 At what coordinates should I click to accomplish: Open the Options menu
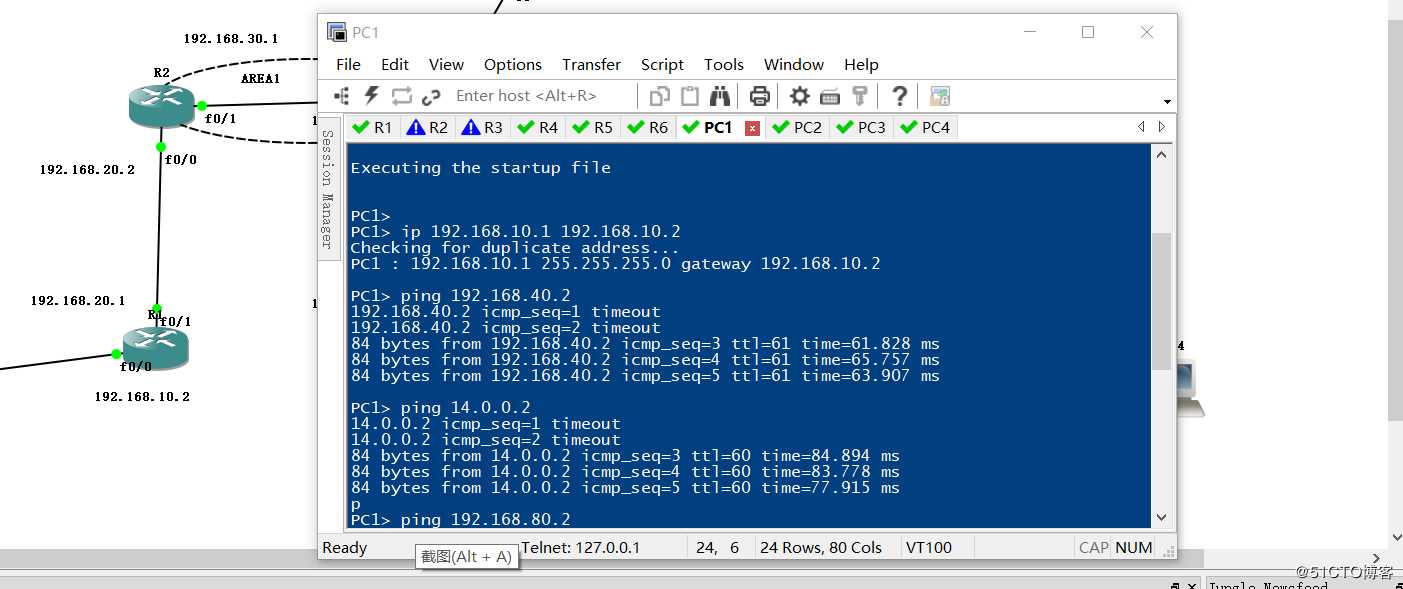pyautogui.click(x=513, y=64)
